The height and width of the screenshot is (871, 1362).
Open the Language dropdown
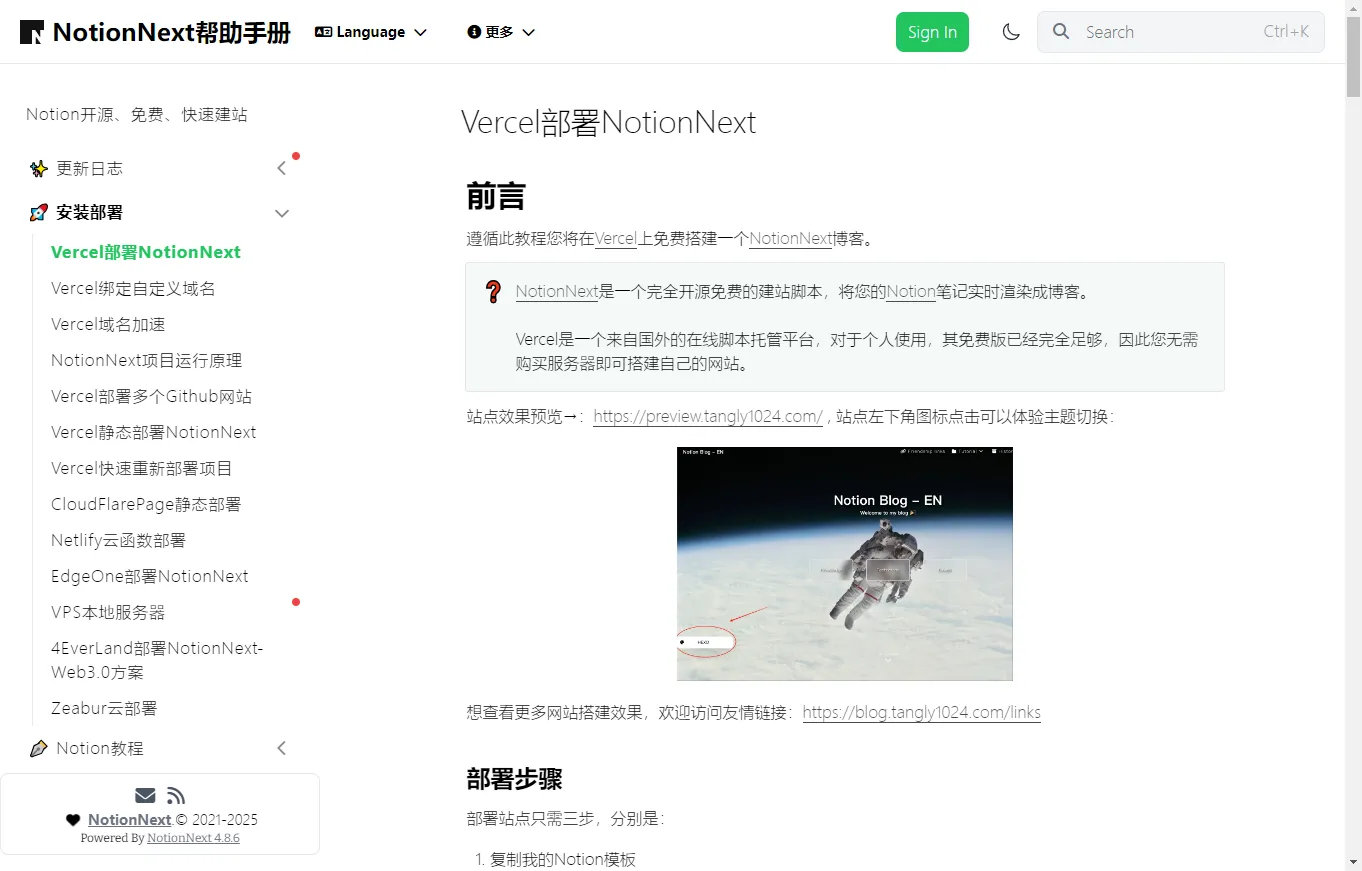[371, 32]
